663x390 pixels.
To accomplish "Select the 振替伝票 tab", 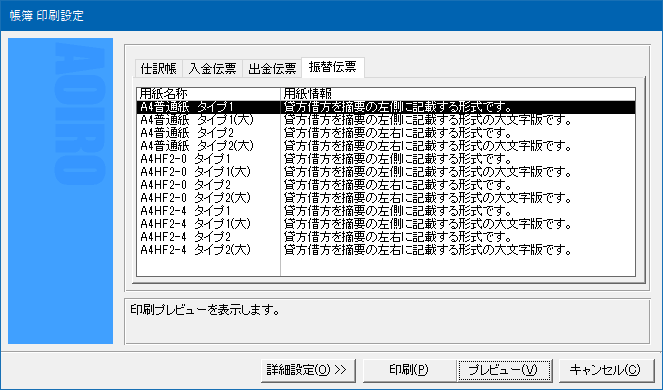I will (332, 67).
